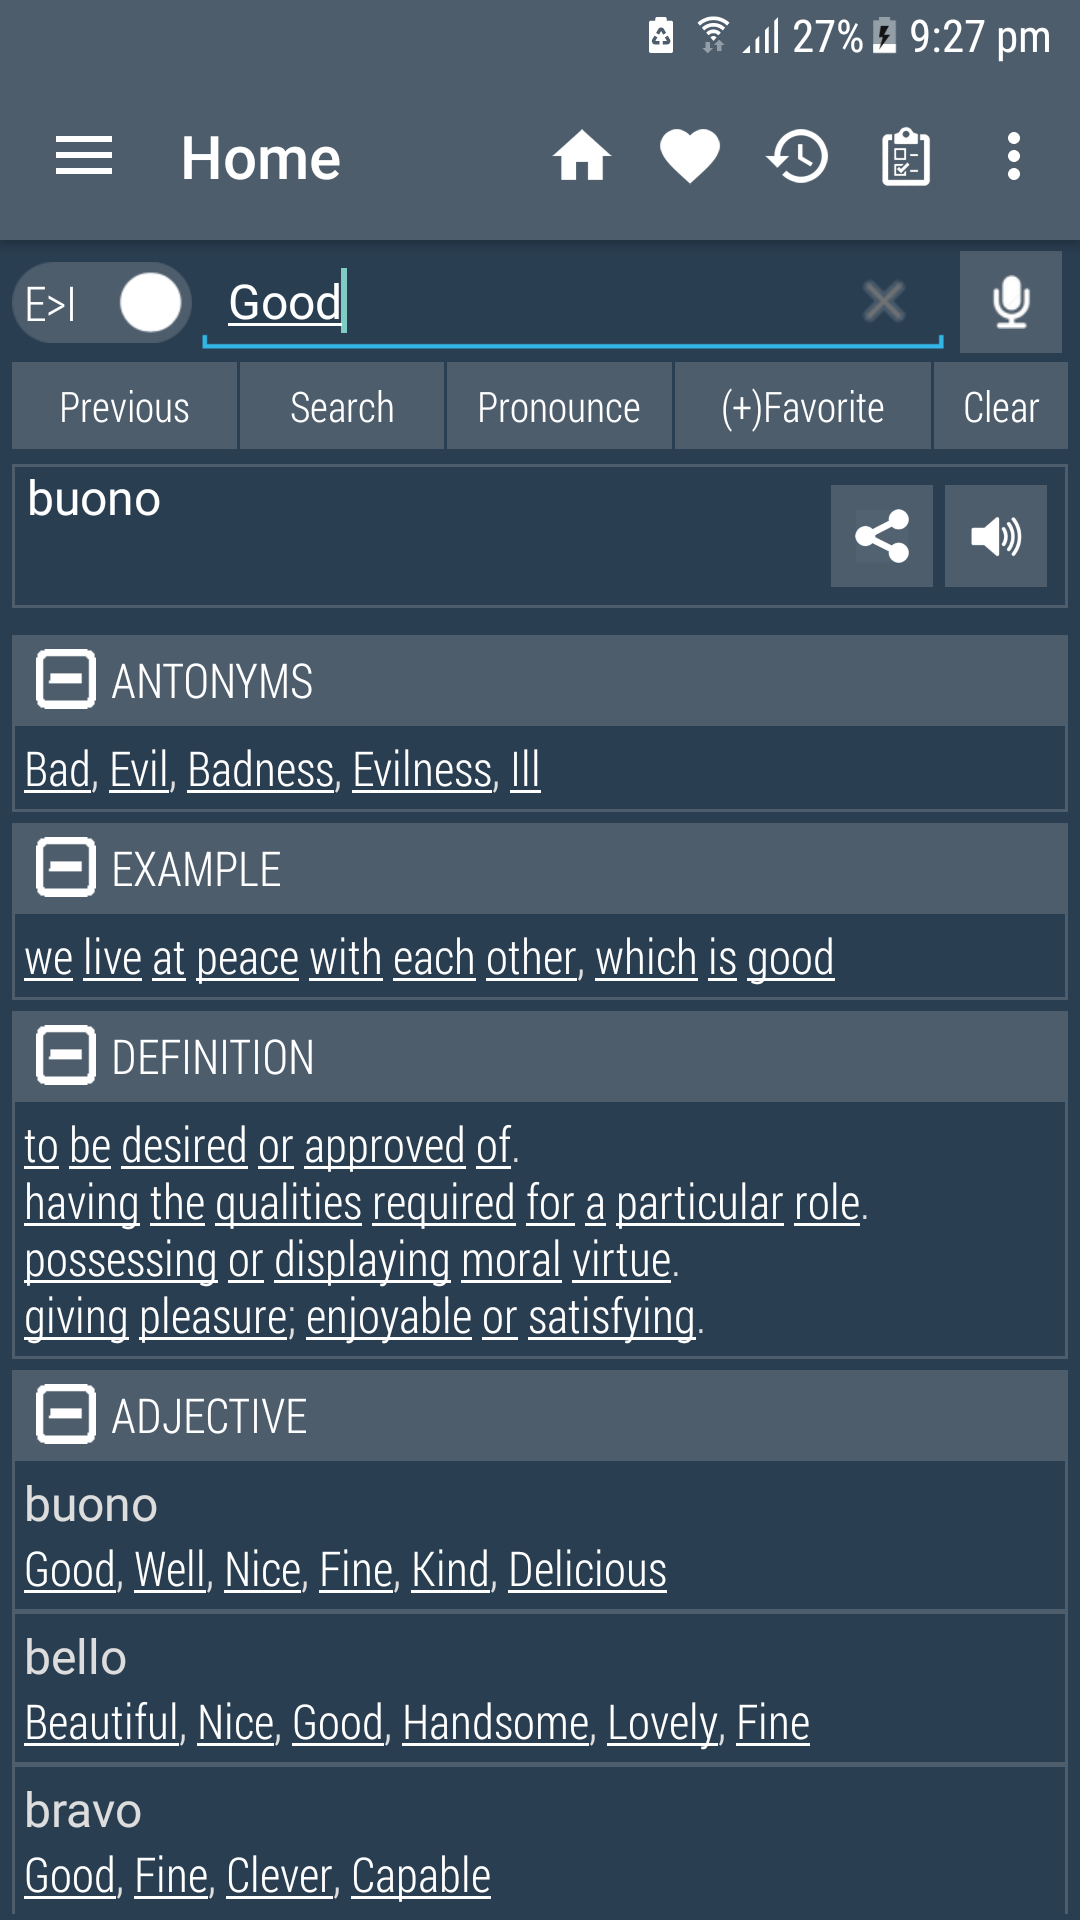Tap the microphone voice input button
The height and width of the screenshot is (1920, 1080).
click(1010, 302)
